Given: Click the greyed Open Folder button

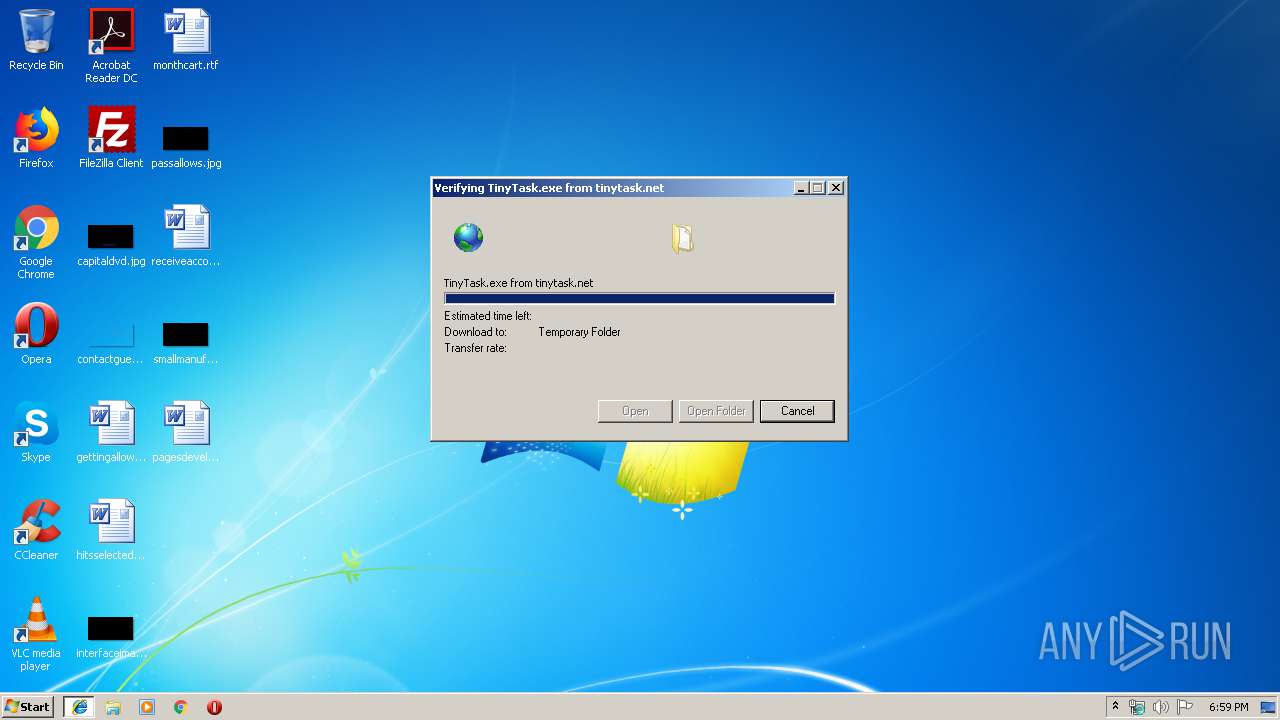Looking at the screenshot, I should 716,411.
